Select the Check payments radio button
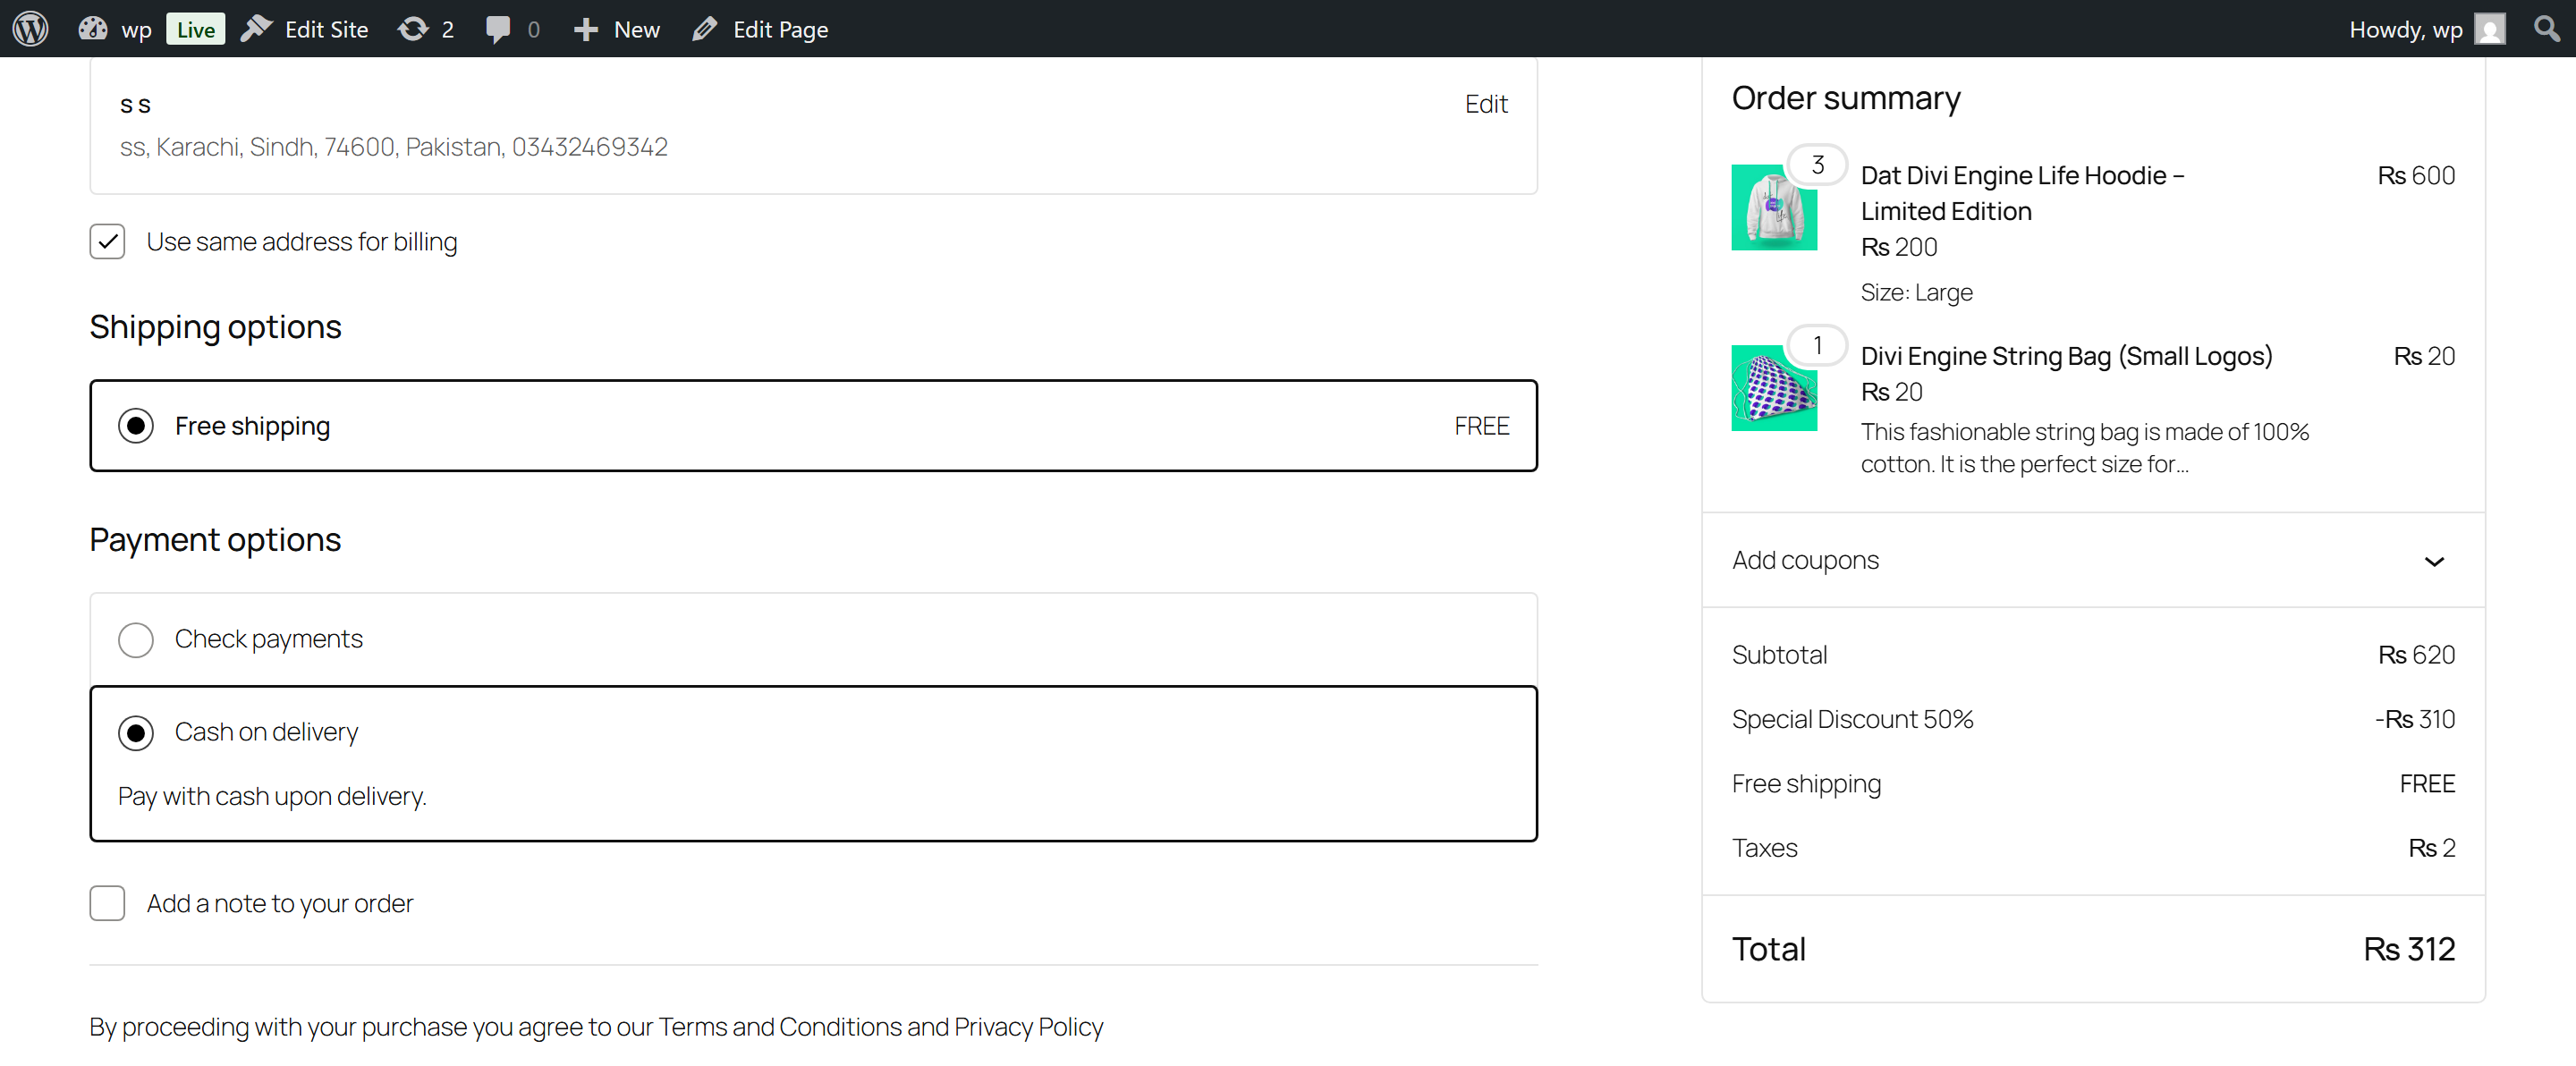 tap(136, 639)
